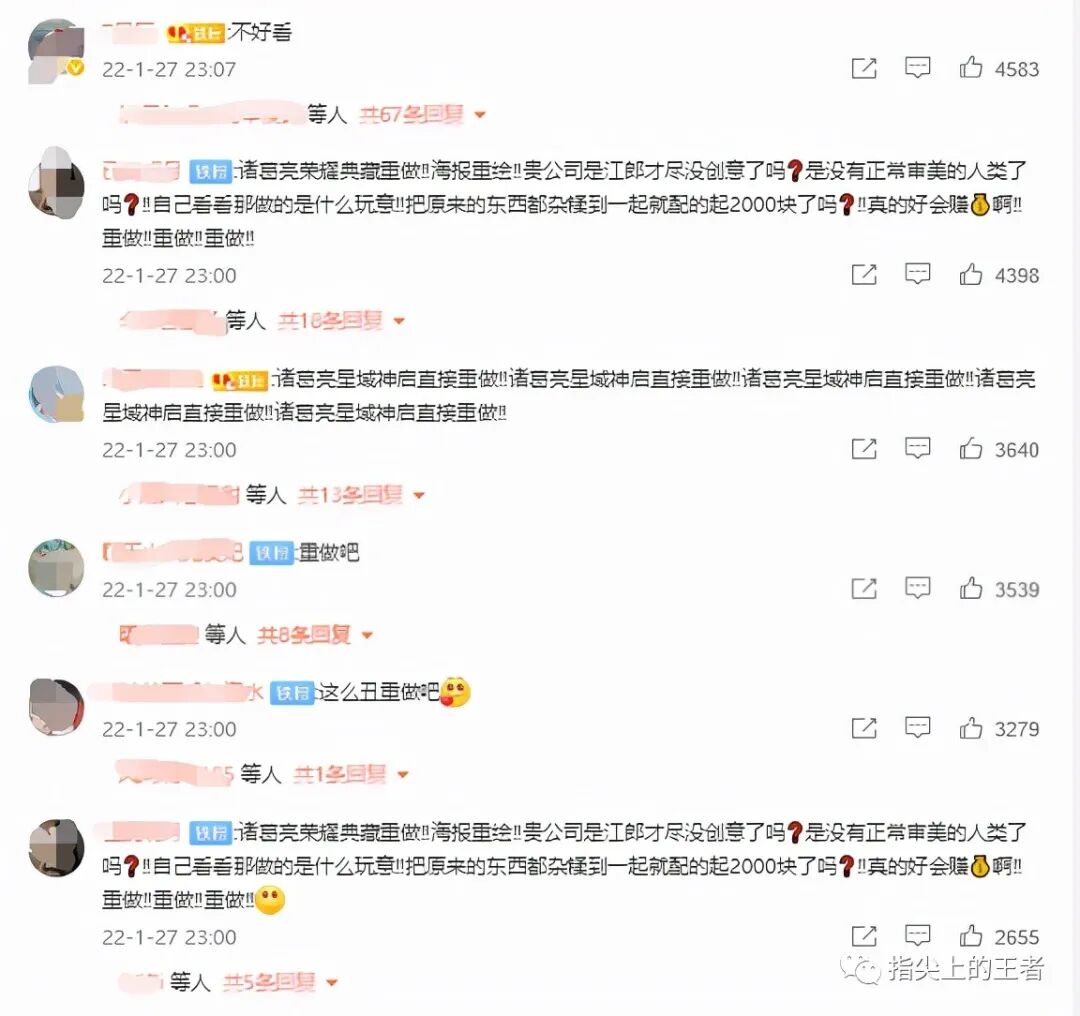Reply to the comment with 4398 likes
The width and height of the screenshot is (1080, 1016).
coord(917,274)
